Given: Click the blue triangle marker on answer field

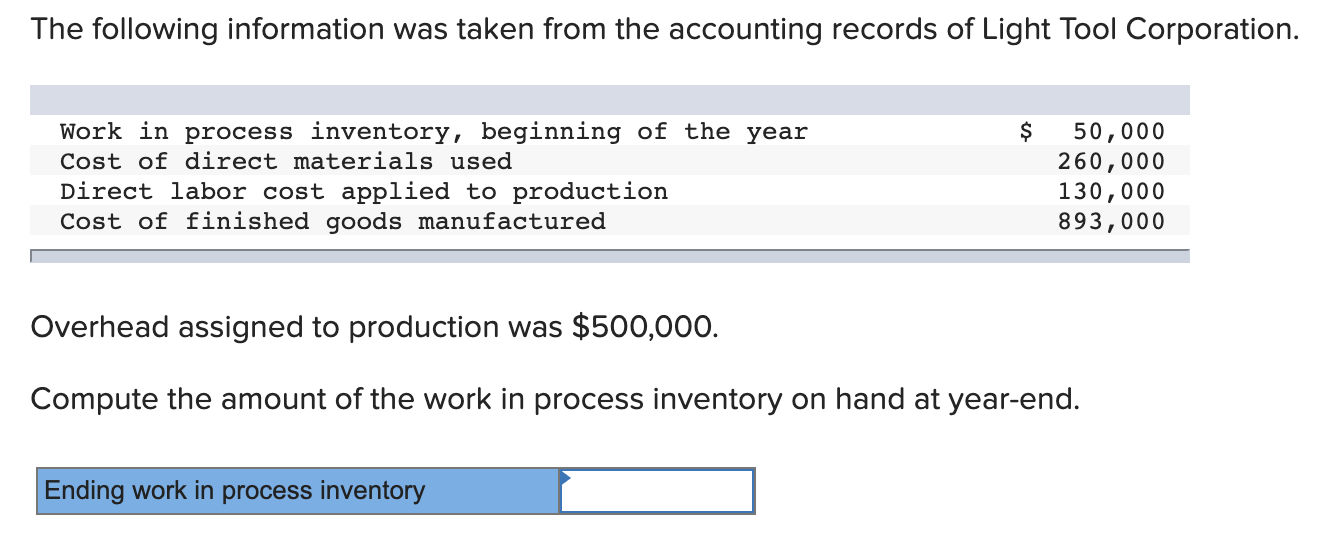Looking at the screenshot, I should click(x=565, y=477).
